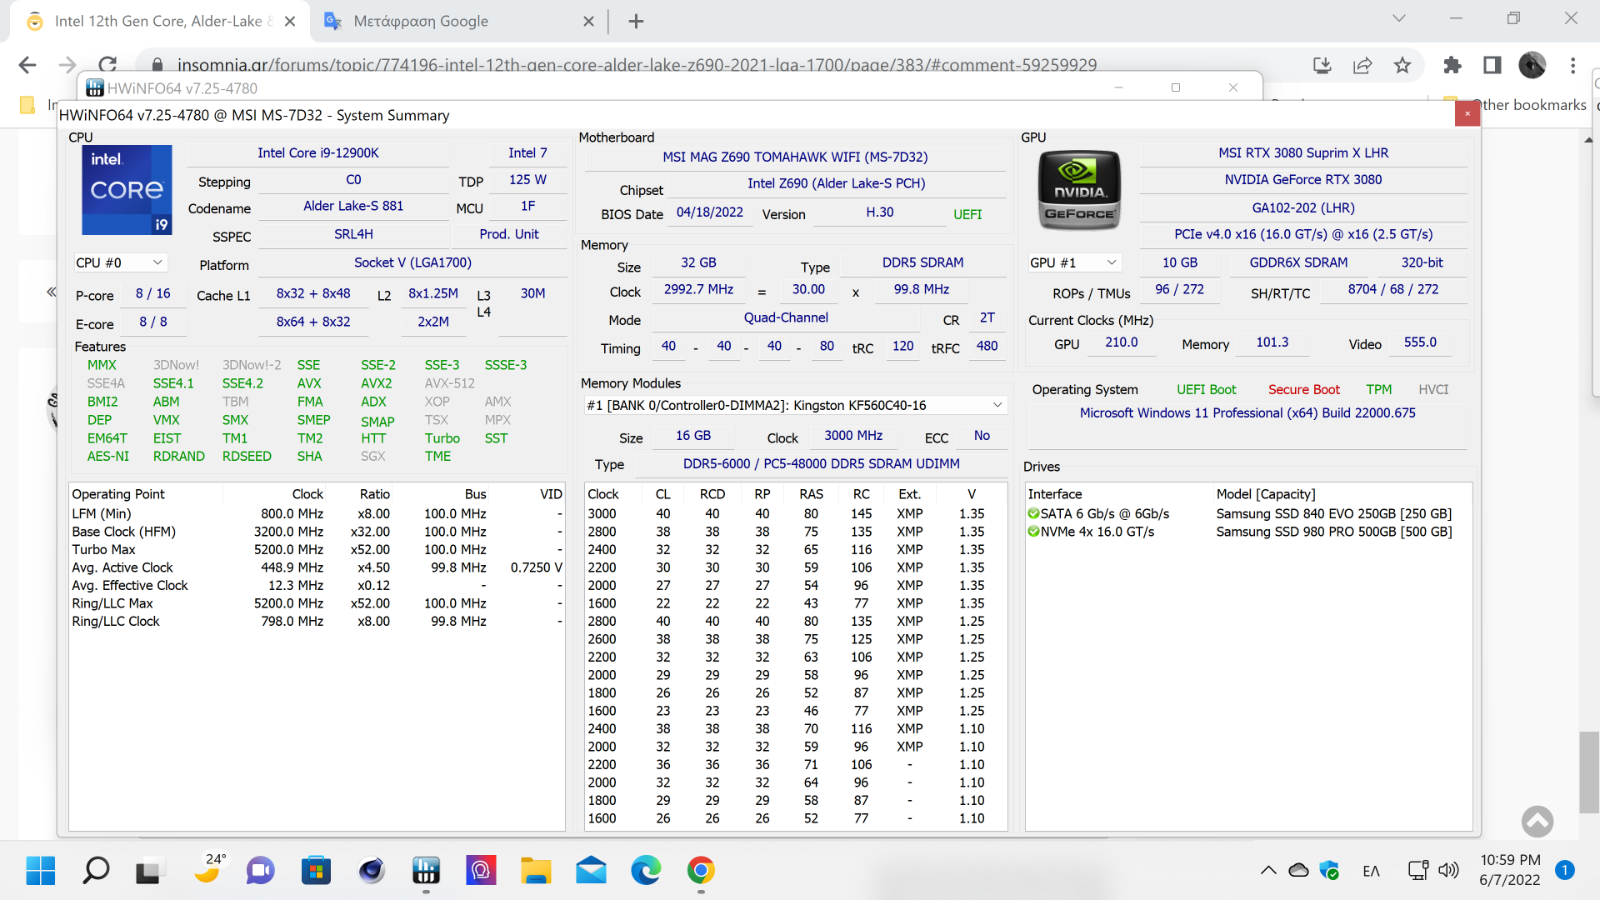Open Microsoft Store from the taskbar
1600x900 pixels.
point(316,871)
